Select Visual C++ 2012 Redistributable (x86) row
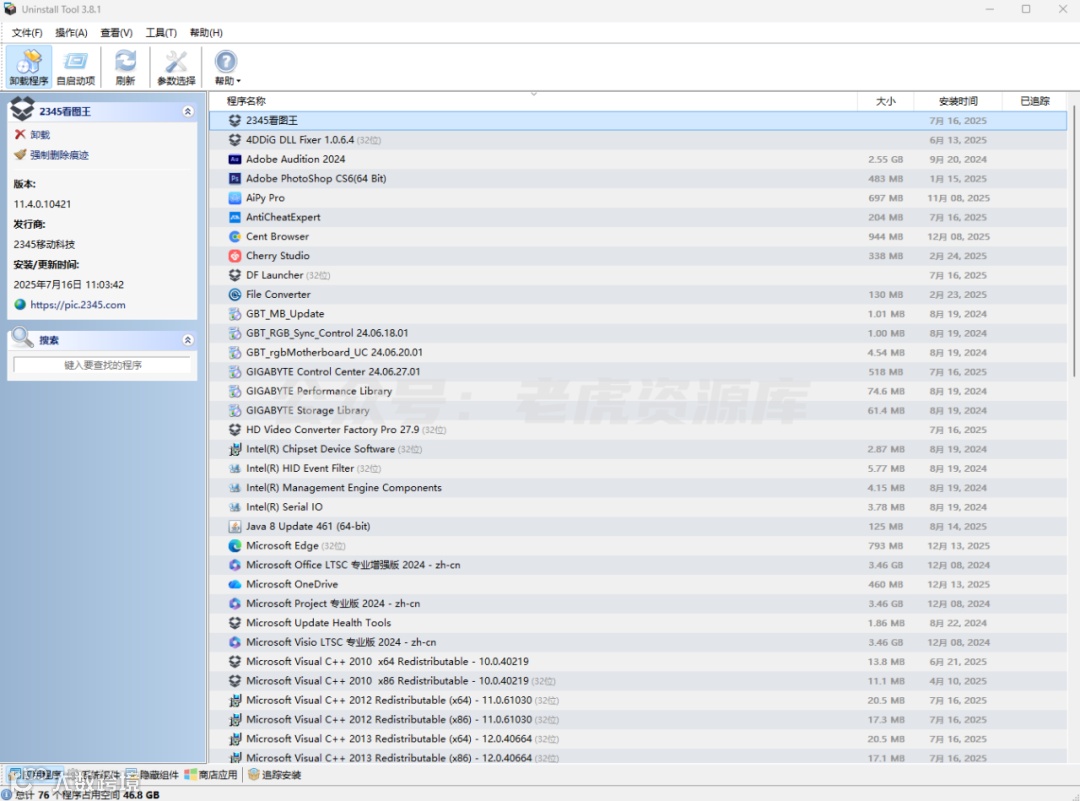The image size is (1080, 801). (x=638, y=719)
